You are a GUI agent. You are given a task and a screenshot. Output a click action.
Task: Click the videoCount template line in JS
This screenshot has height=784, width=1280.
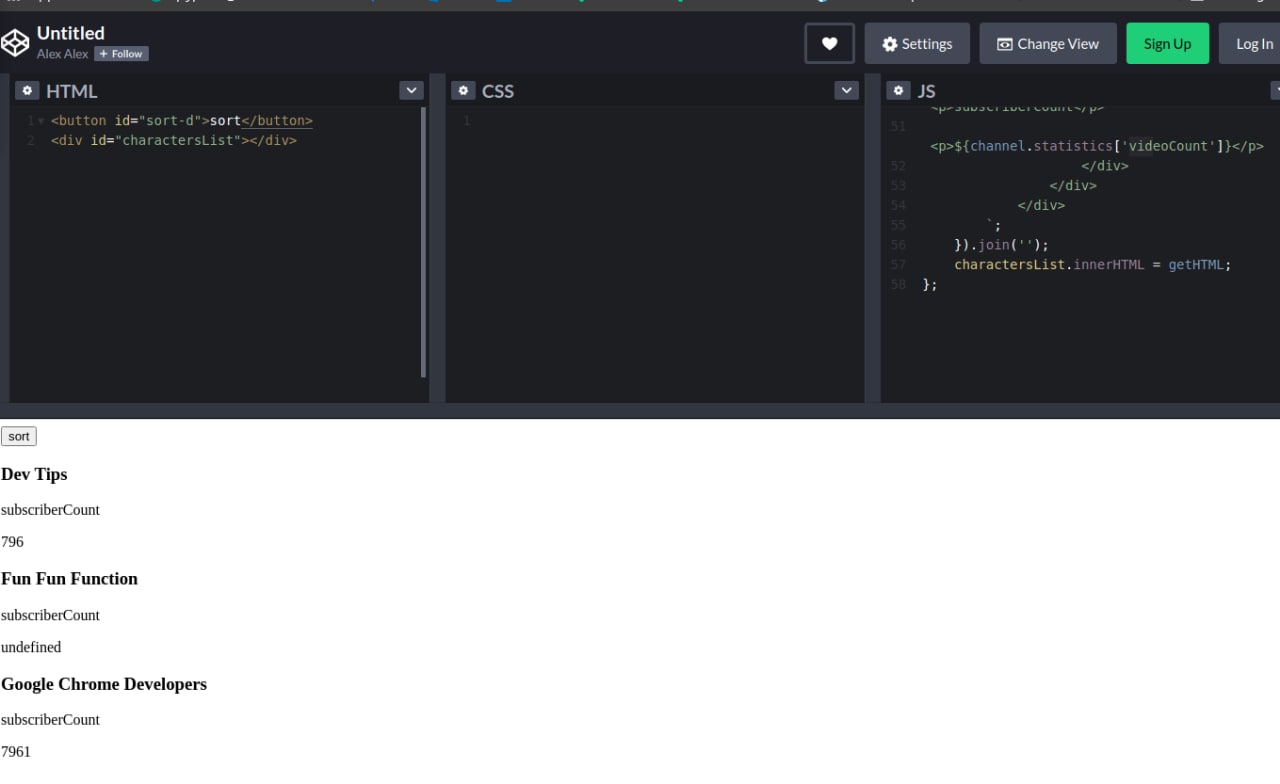1097,146
